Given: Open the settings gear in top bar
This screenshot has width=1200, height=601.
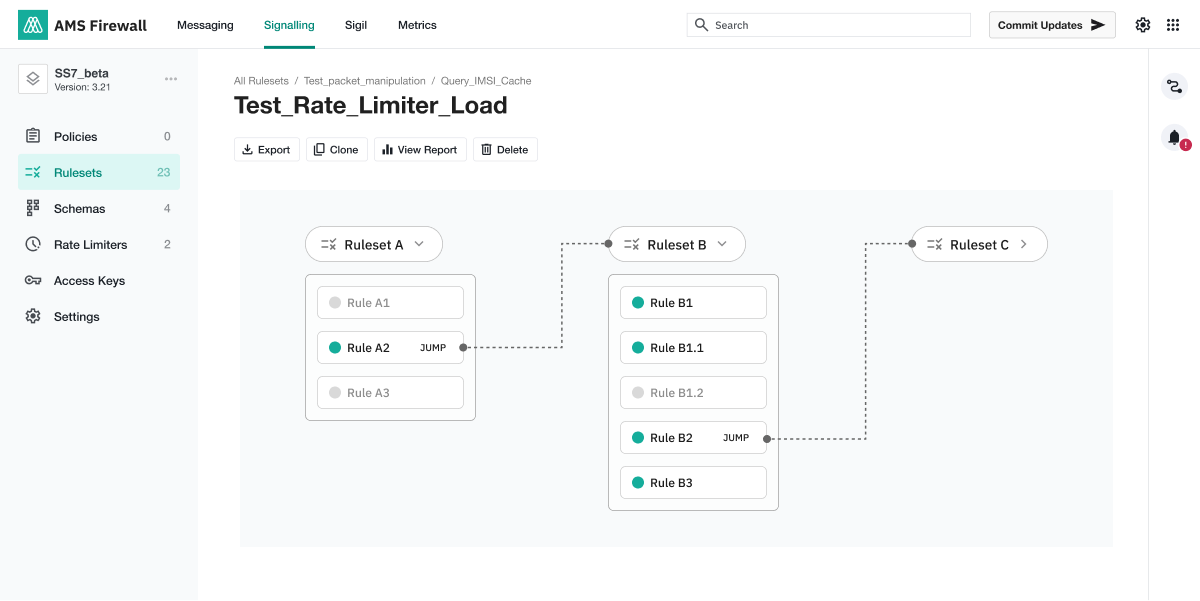Looking at the screenshot, I should [1143, 25].
